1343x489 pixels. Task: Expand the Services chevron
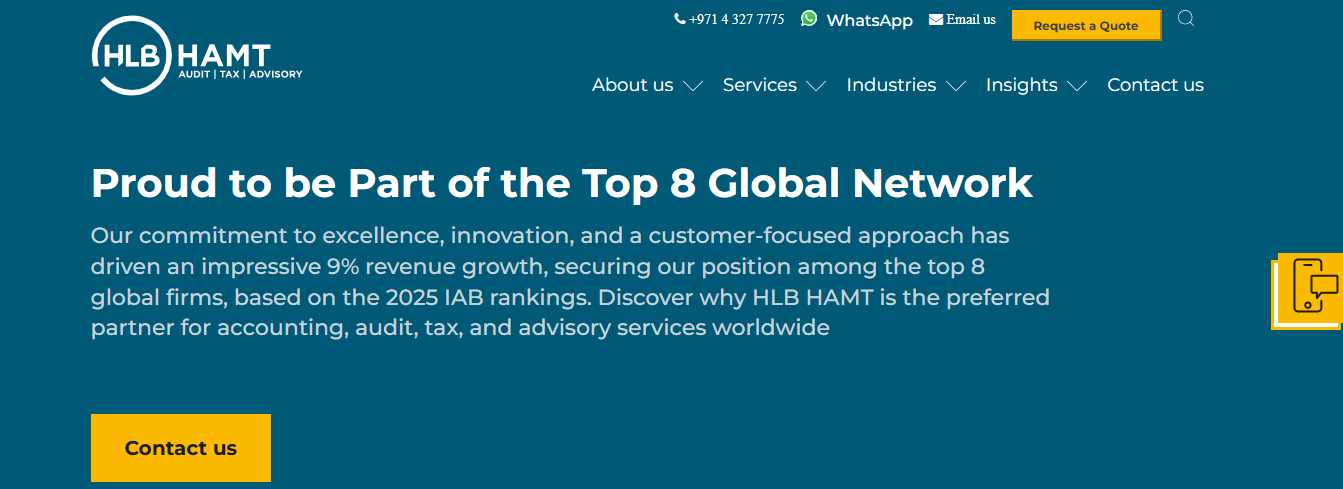click(x=816, y=87)
